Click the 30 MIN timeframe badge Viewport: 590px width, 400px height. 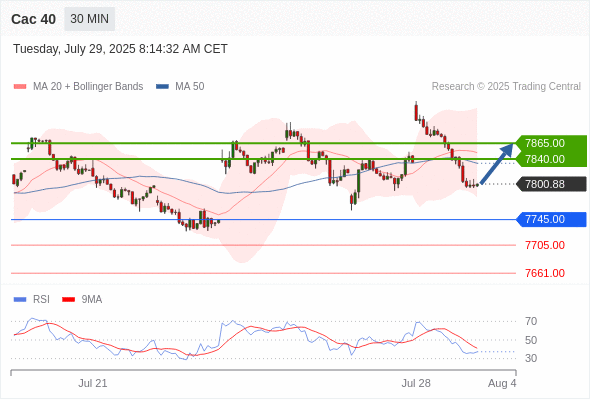(x=90, y=19)
